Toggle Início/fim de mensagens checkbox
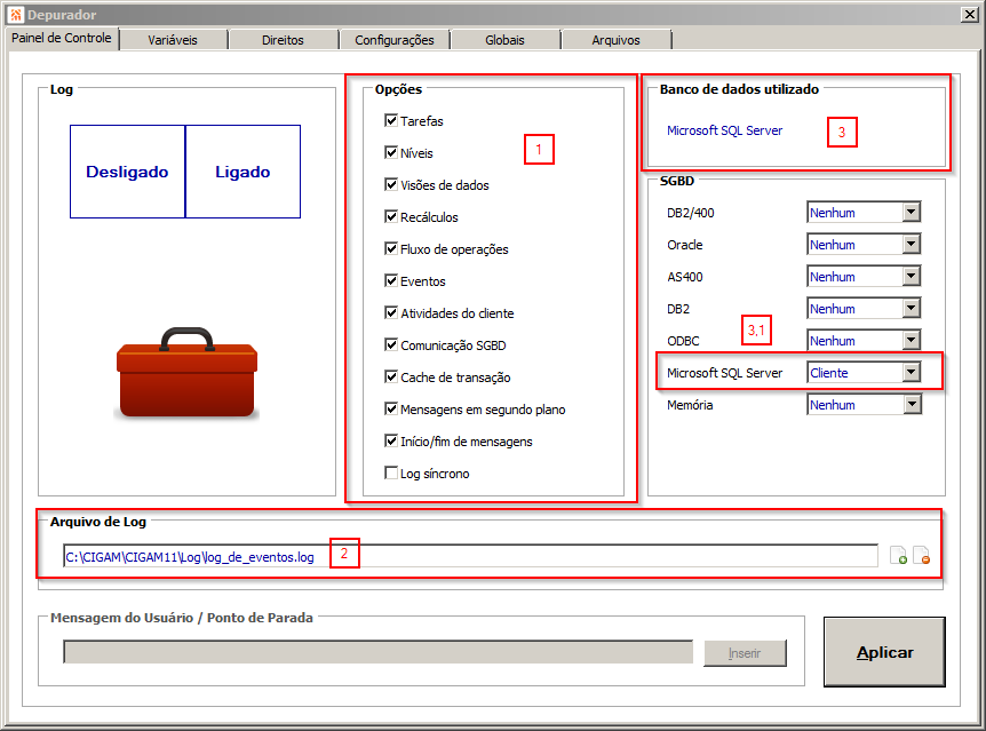 (391, 441)
